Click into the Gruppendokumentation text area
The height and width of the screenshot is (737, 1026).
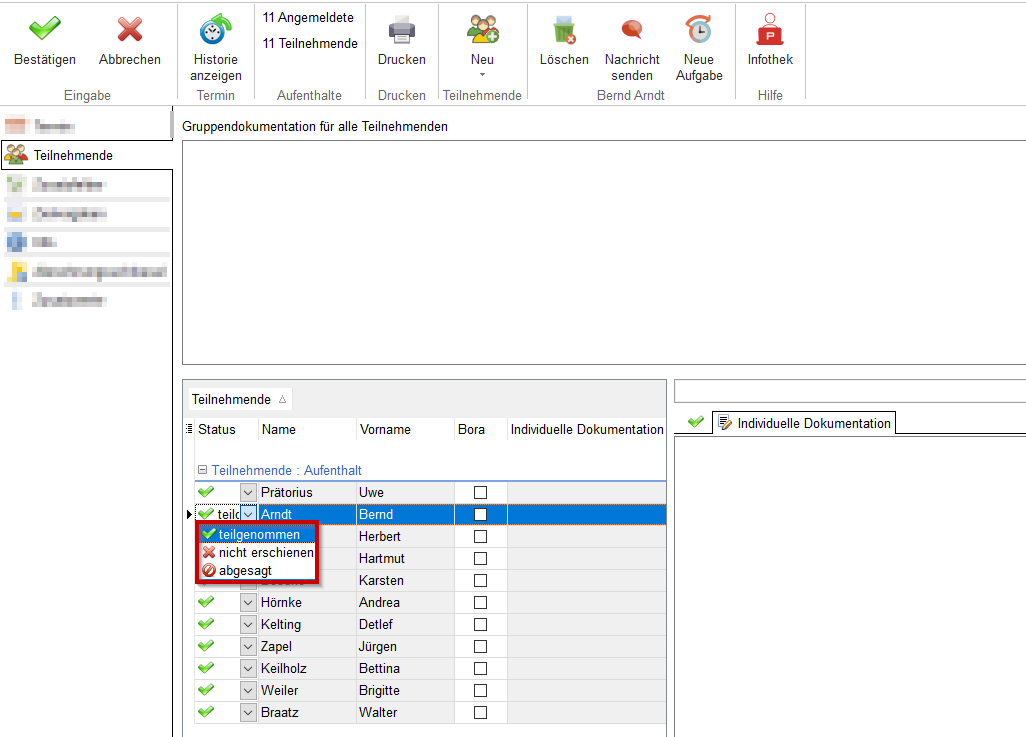click(x=603, y=250)
